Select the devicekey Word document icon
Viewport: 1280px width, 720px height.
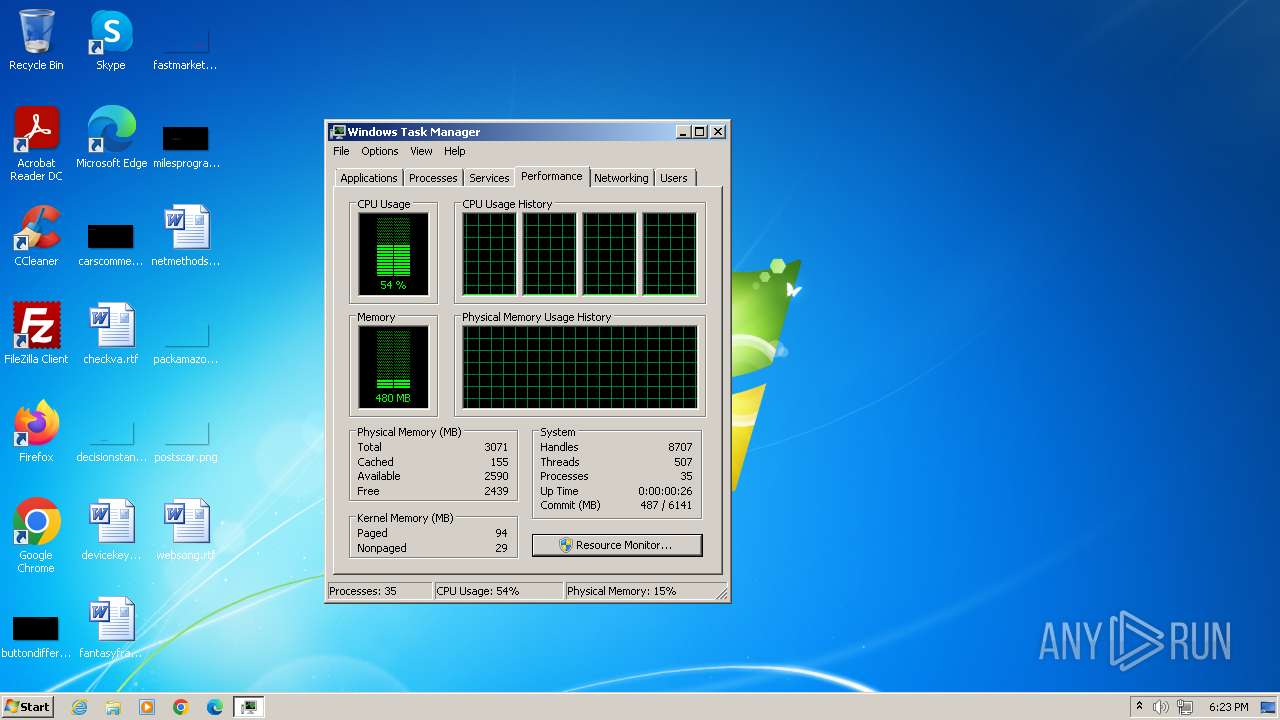111,529
